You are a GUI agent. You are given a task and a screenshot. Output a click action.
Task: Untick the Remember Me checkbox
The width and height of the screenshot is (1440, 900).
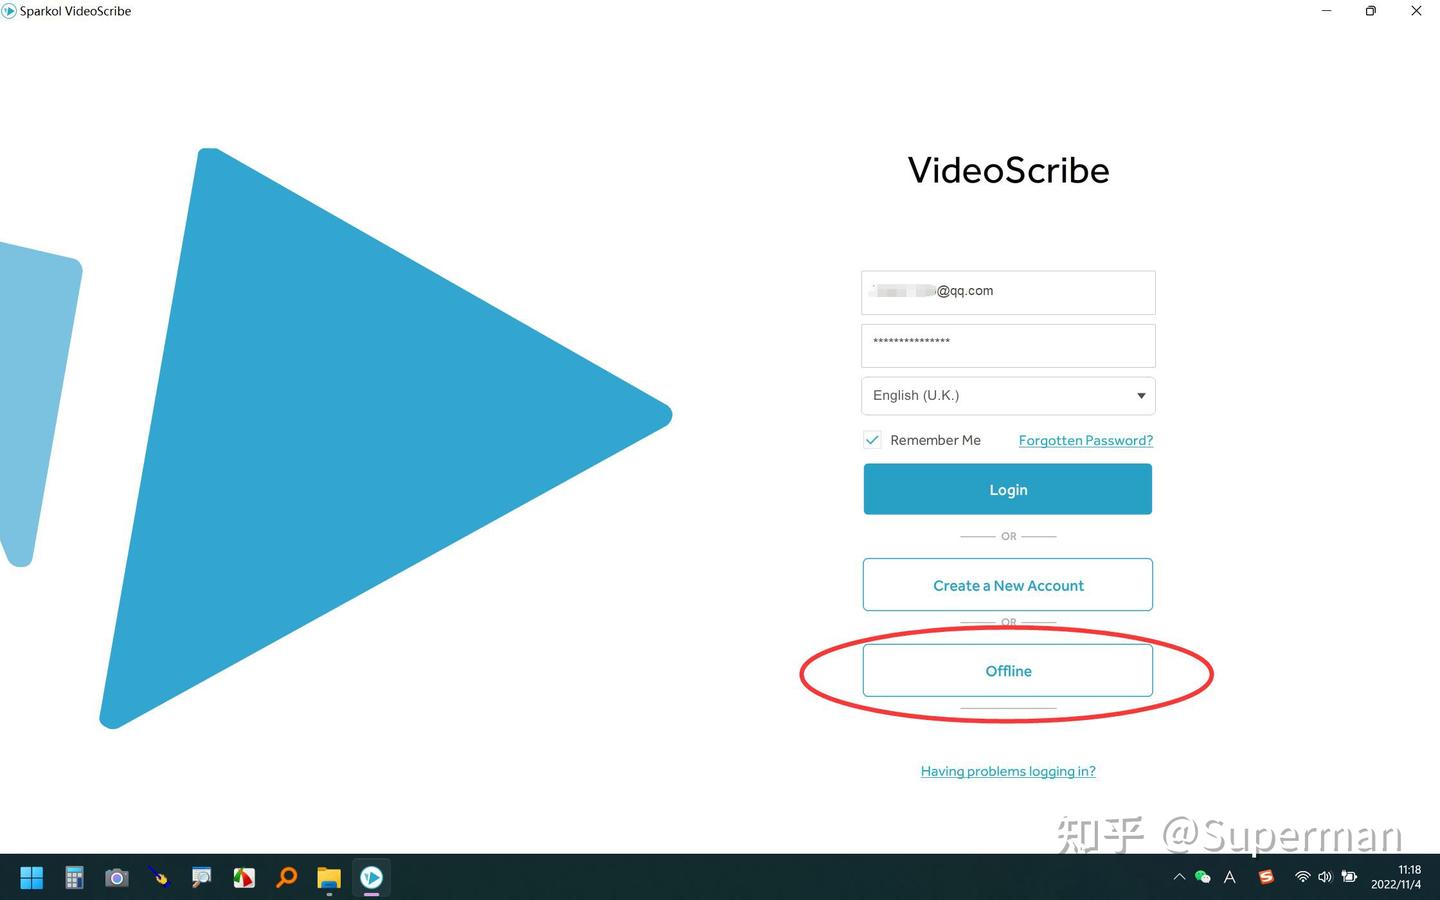pos(872,440)
